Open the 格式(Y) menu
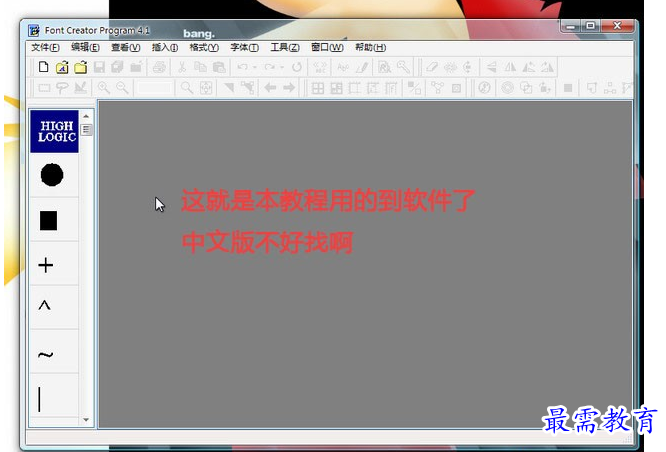Viewport: 666px width, 452px height. [204, 48]
